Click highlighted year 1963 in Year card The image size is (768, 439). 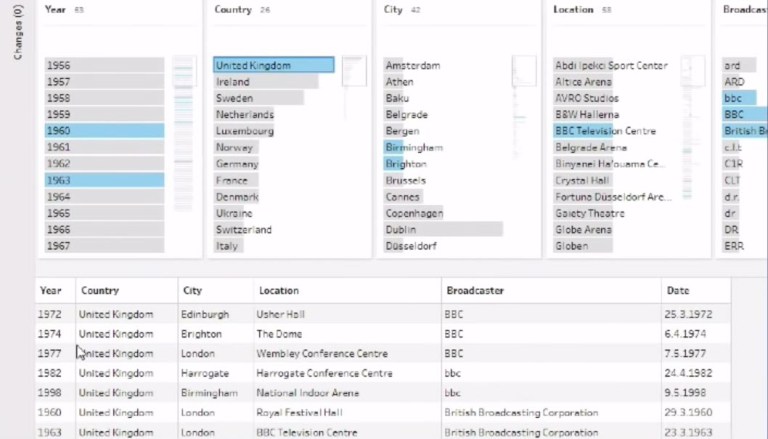click(x=104, y=180)
